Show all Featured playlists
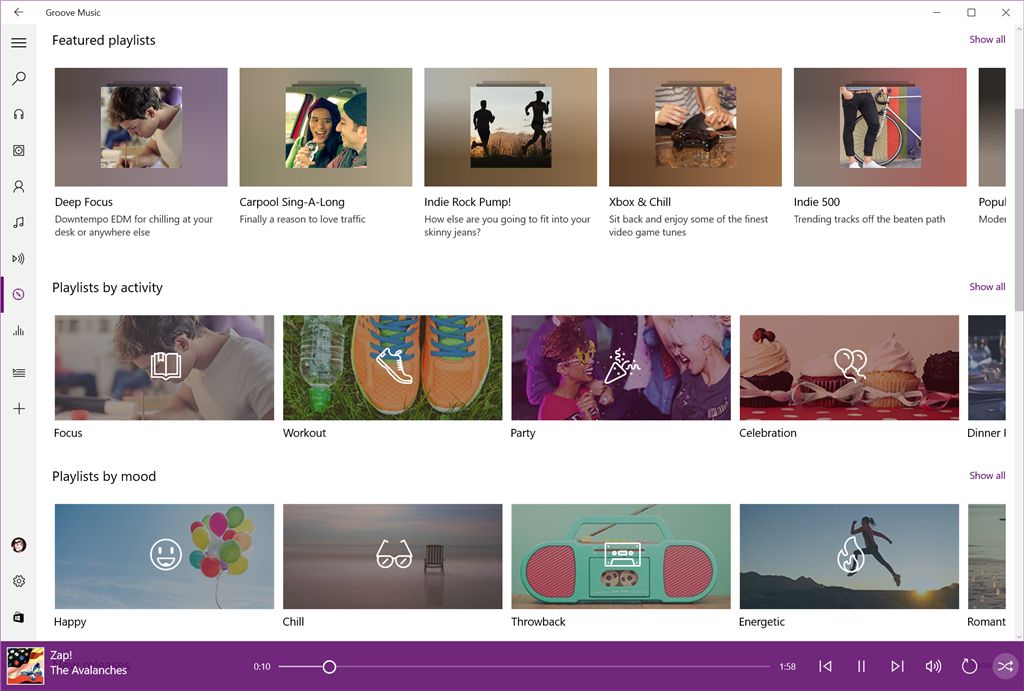This screenshot has width=1024, height=691. click(x=987, y=39)
